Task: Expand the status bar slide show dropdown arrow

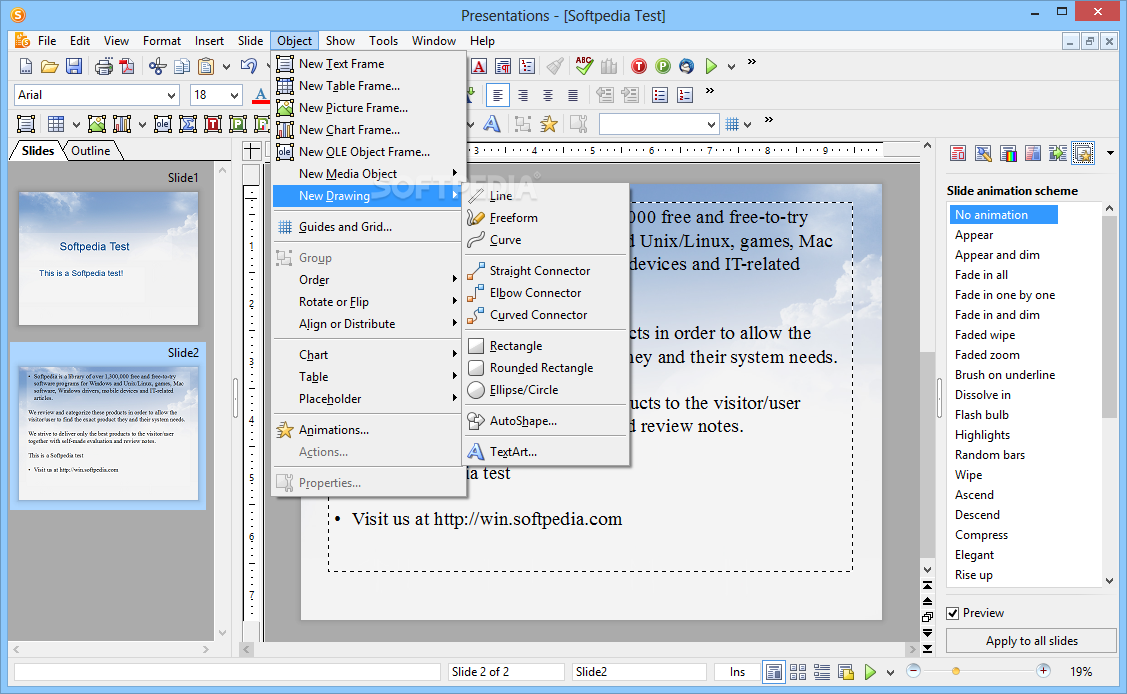Action: point(891,672)
